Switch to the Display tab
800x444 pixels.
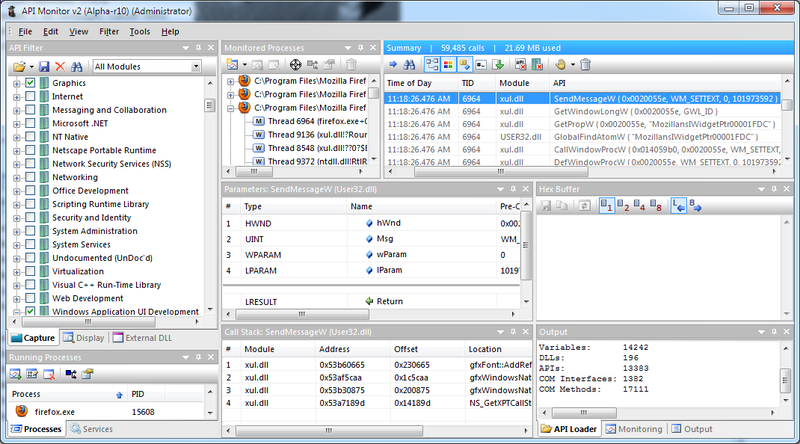click(84, 338)
